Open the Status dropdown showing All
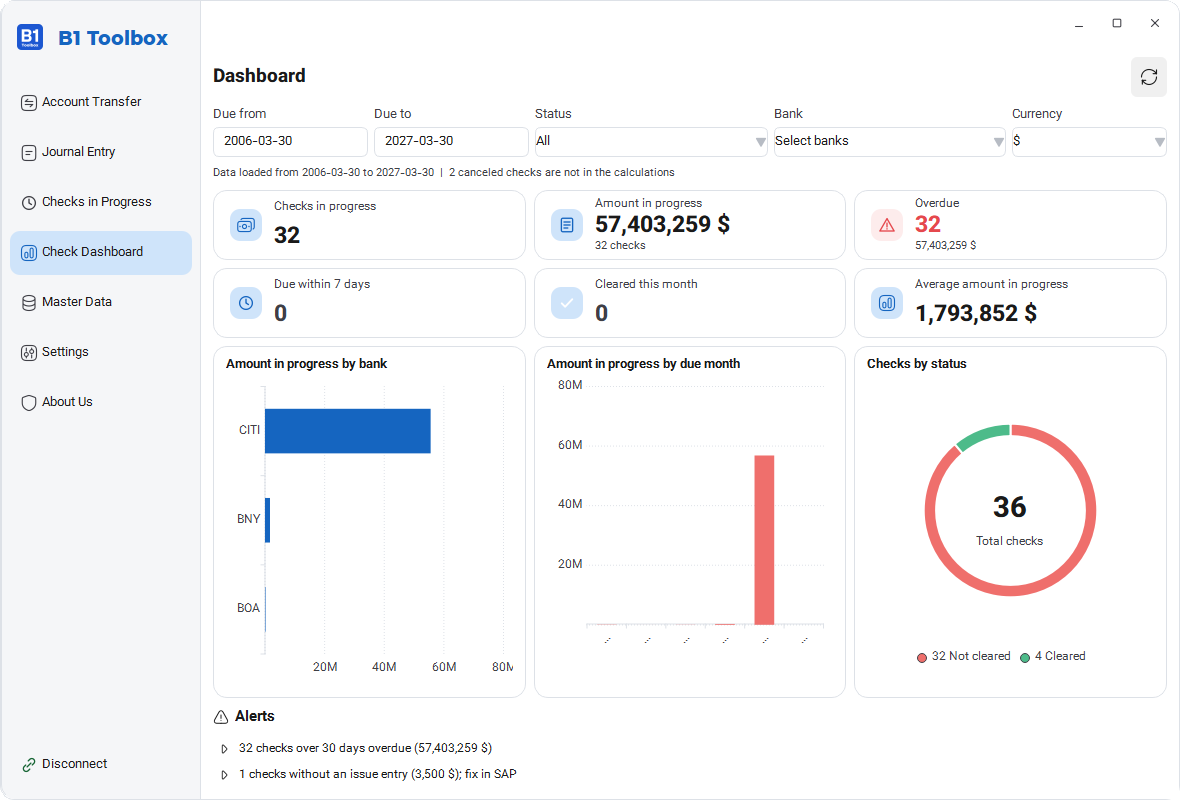Screen dimensions: 1180x800 click(651, 141)
